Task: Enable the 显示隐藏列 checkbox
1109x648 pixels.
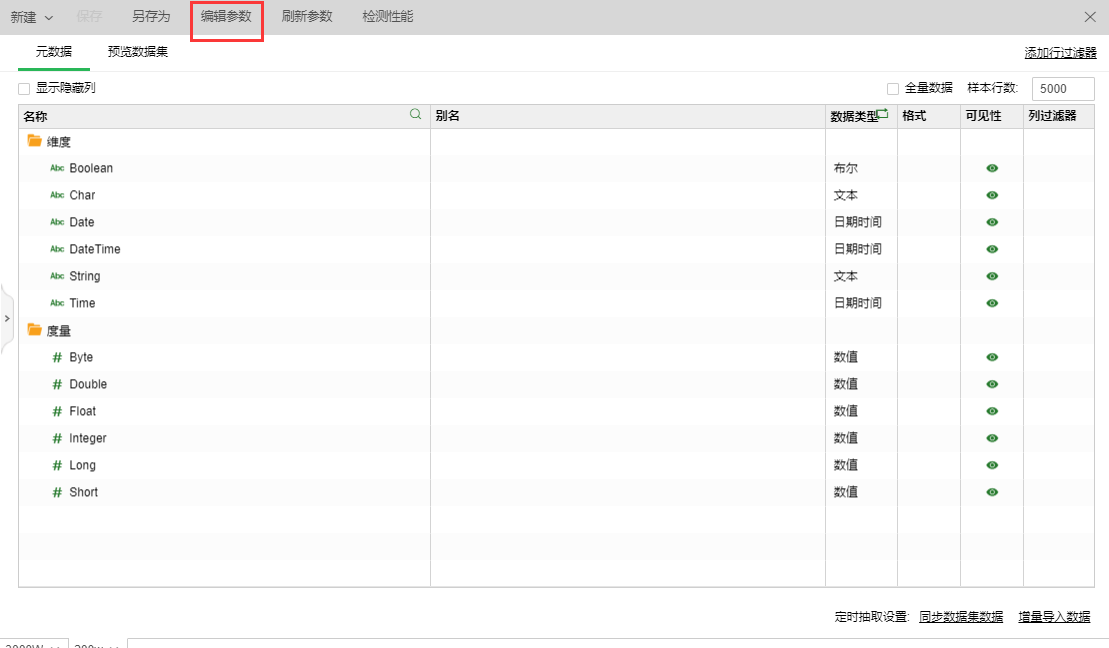Action: point(24,89)
